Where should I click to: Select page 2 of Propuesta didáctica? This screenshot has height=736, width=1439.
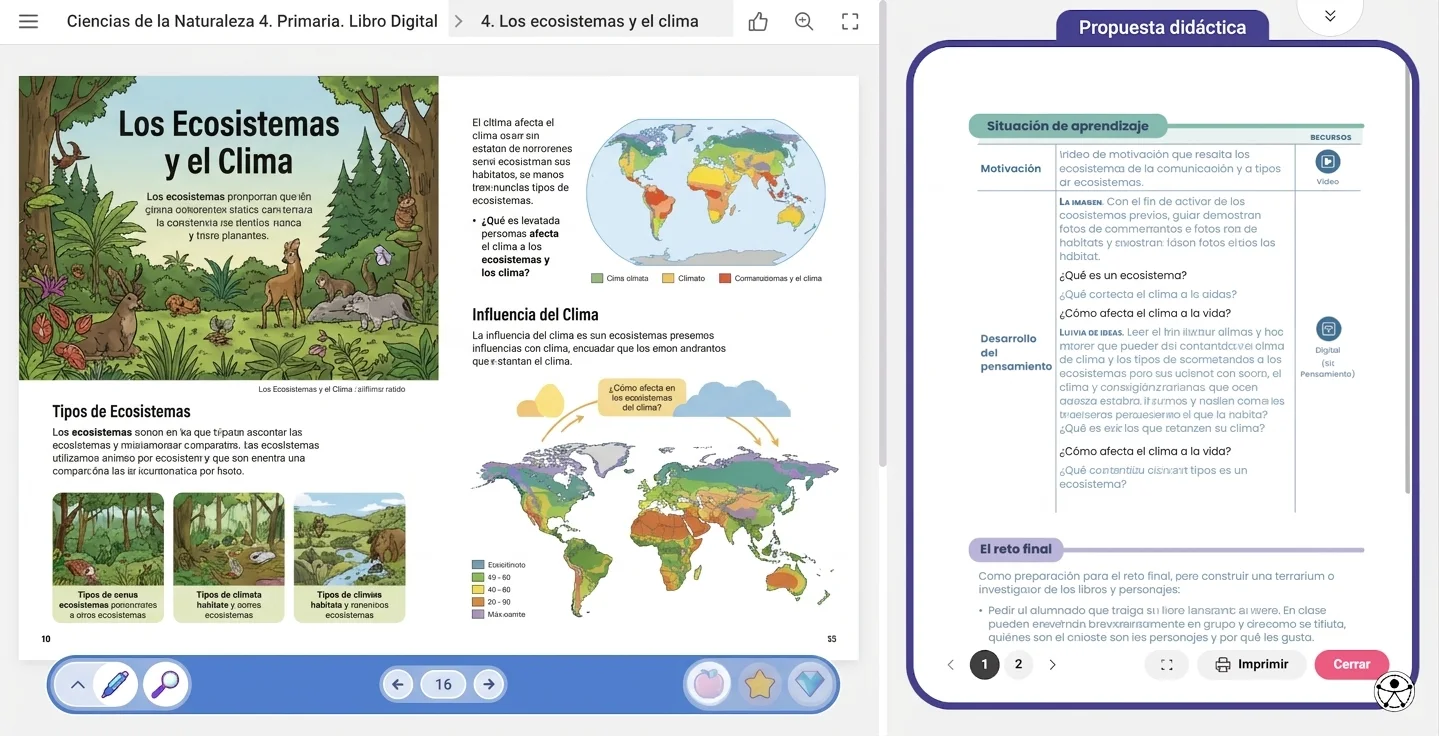(1018, 664)
